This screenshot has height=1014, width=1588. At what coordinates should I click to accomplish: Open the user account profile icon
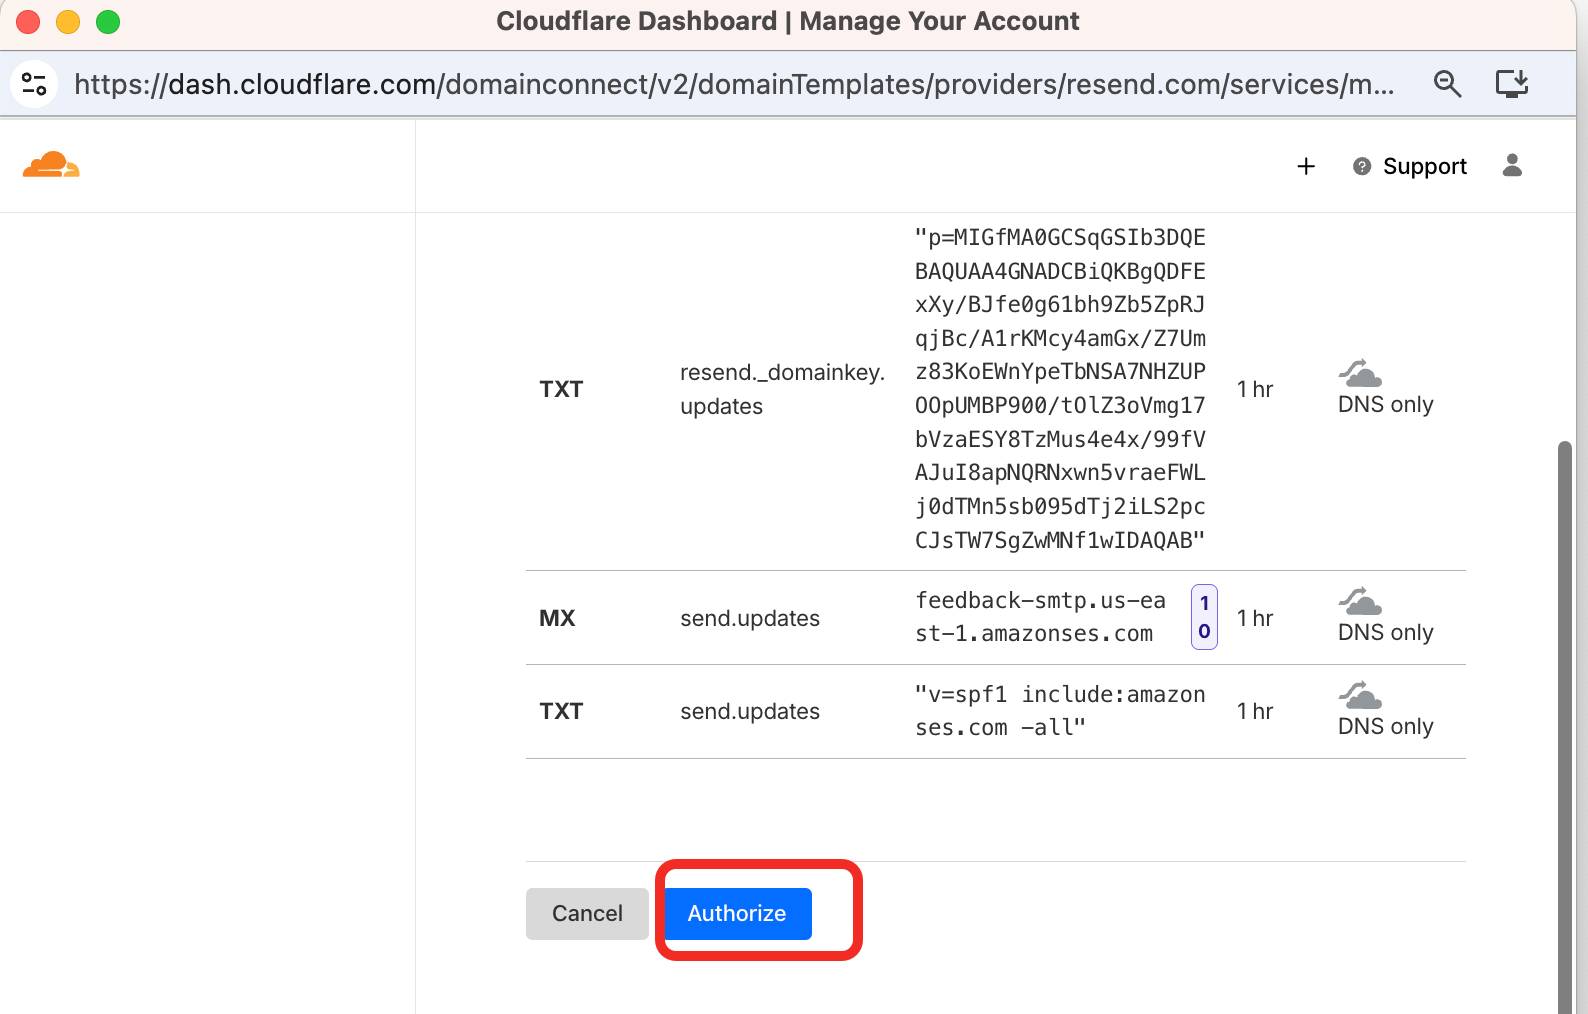[x=1512, y=166]
